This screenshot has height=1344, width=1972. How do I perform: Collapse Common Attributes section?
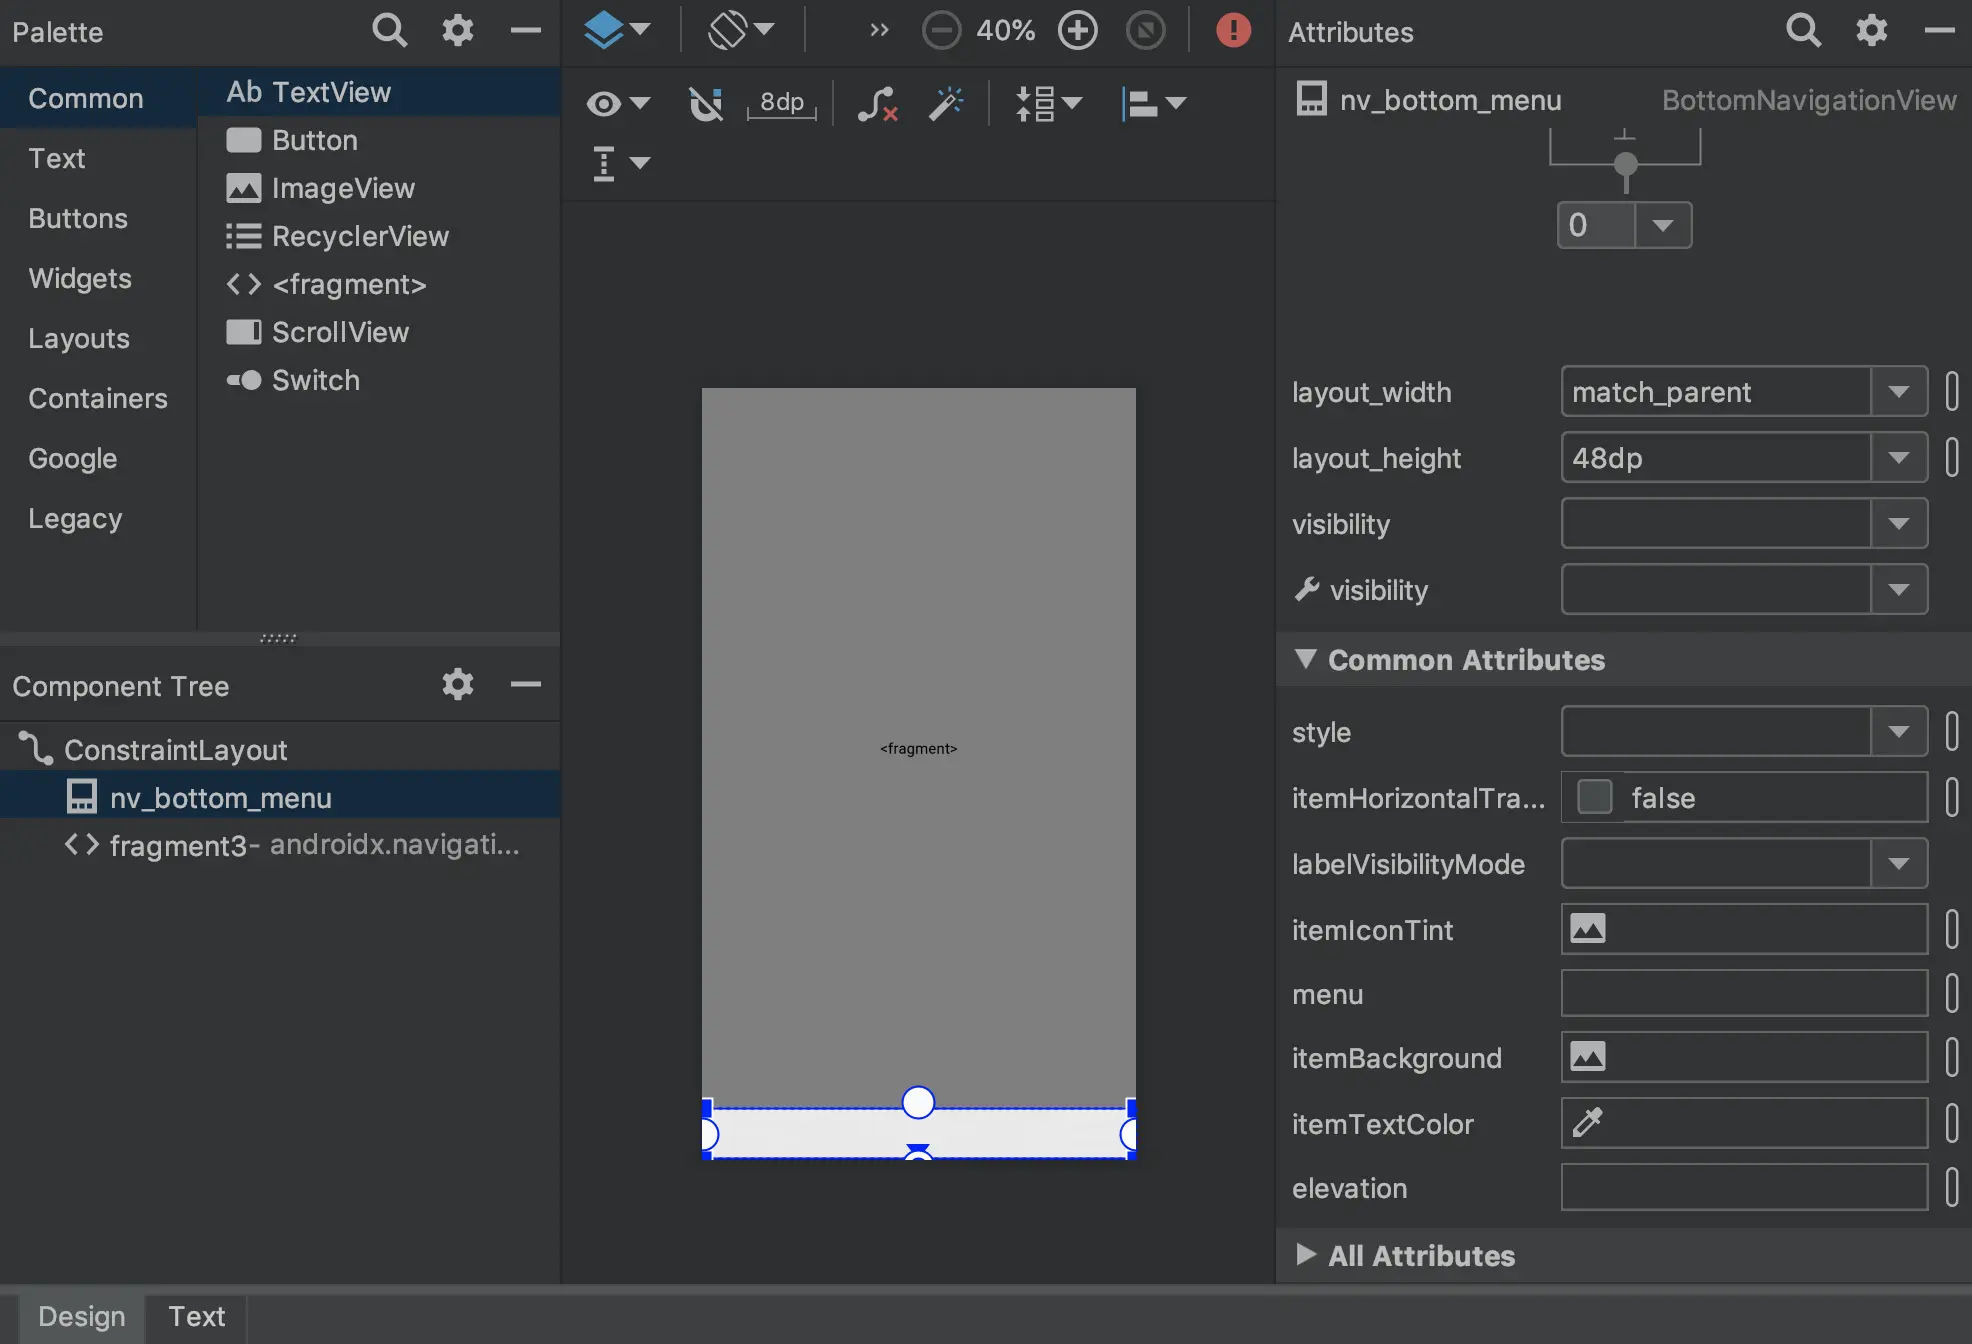(1305, 659)
